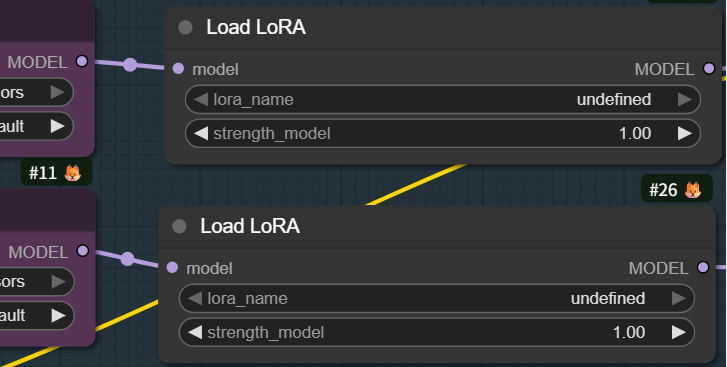
Task: Select the upper Load LoRA title bar
Action: pos(443,27)
